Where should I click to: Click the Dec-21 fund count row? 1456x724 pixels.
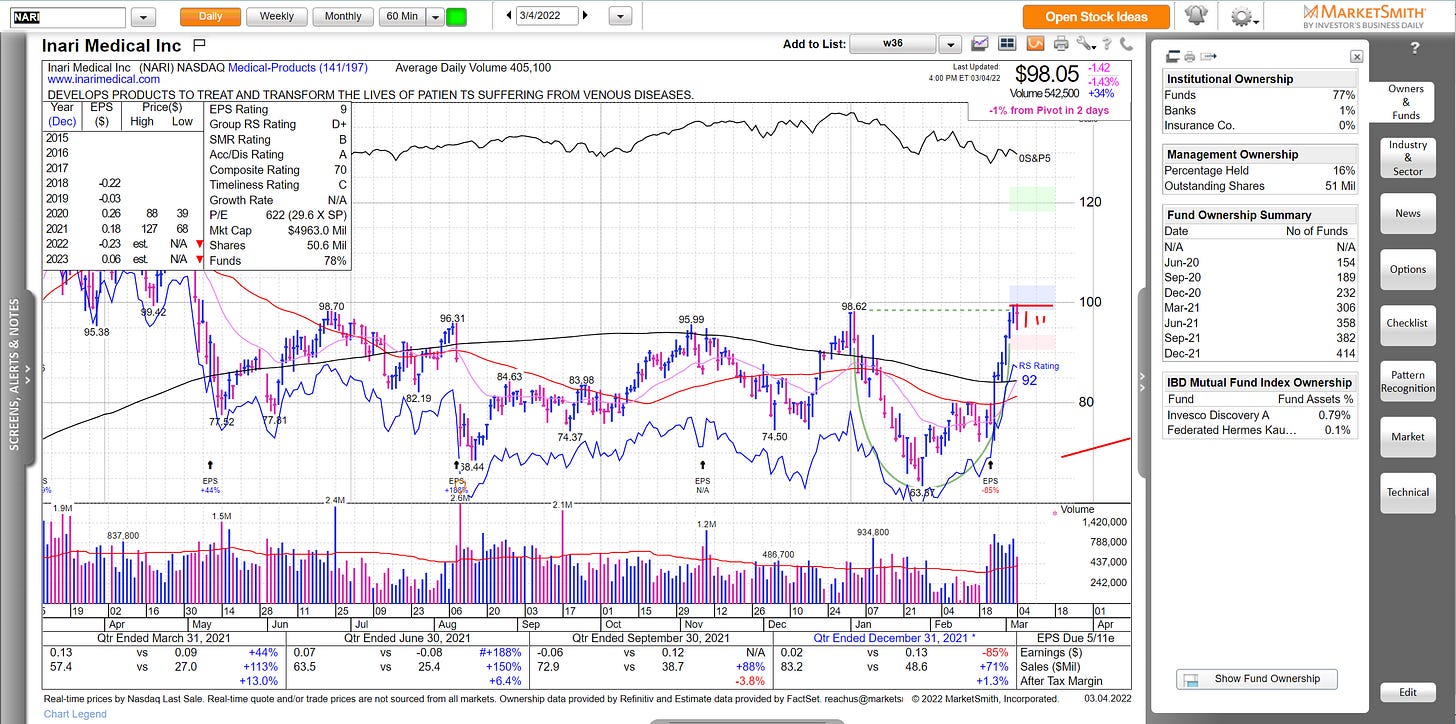pyautogui.click(x=1259, y=354)
